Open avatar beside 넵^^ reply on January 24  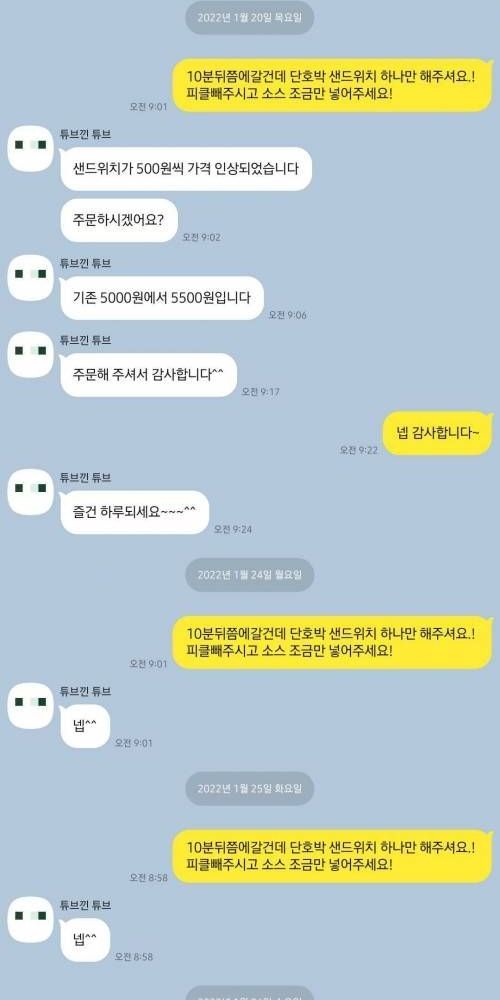(x=30, y=705)
